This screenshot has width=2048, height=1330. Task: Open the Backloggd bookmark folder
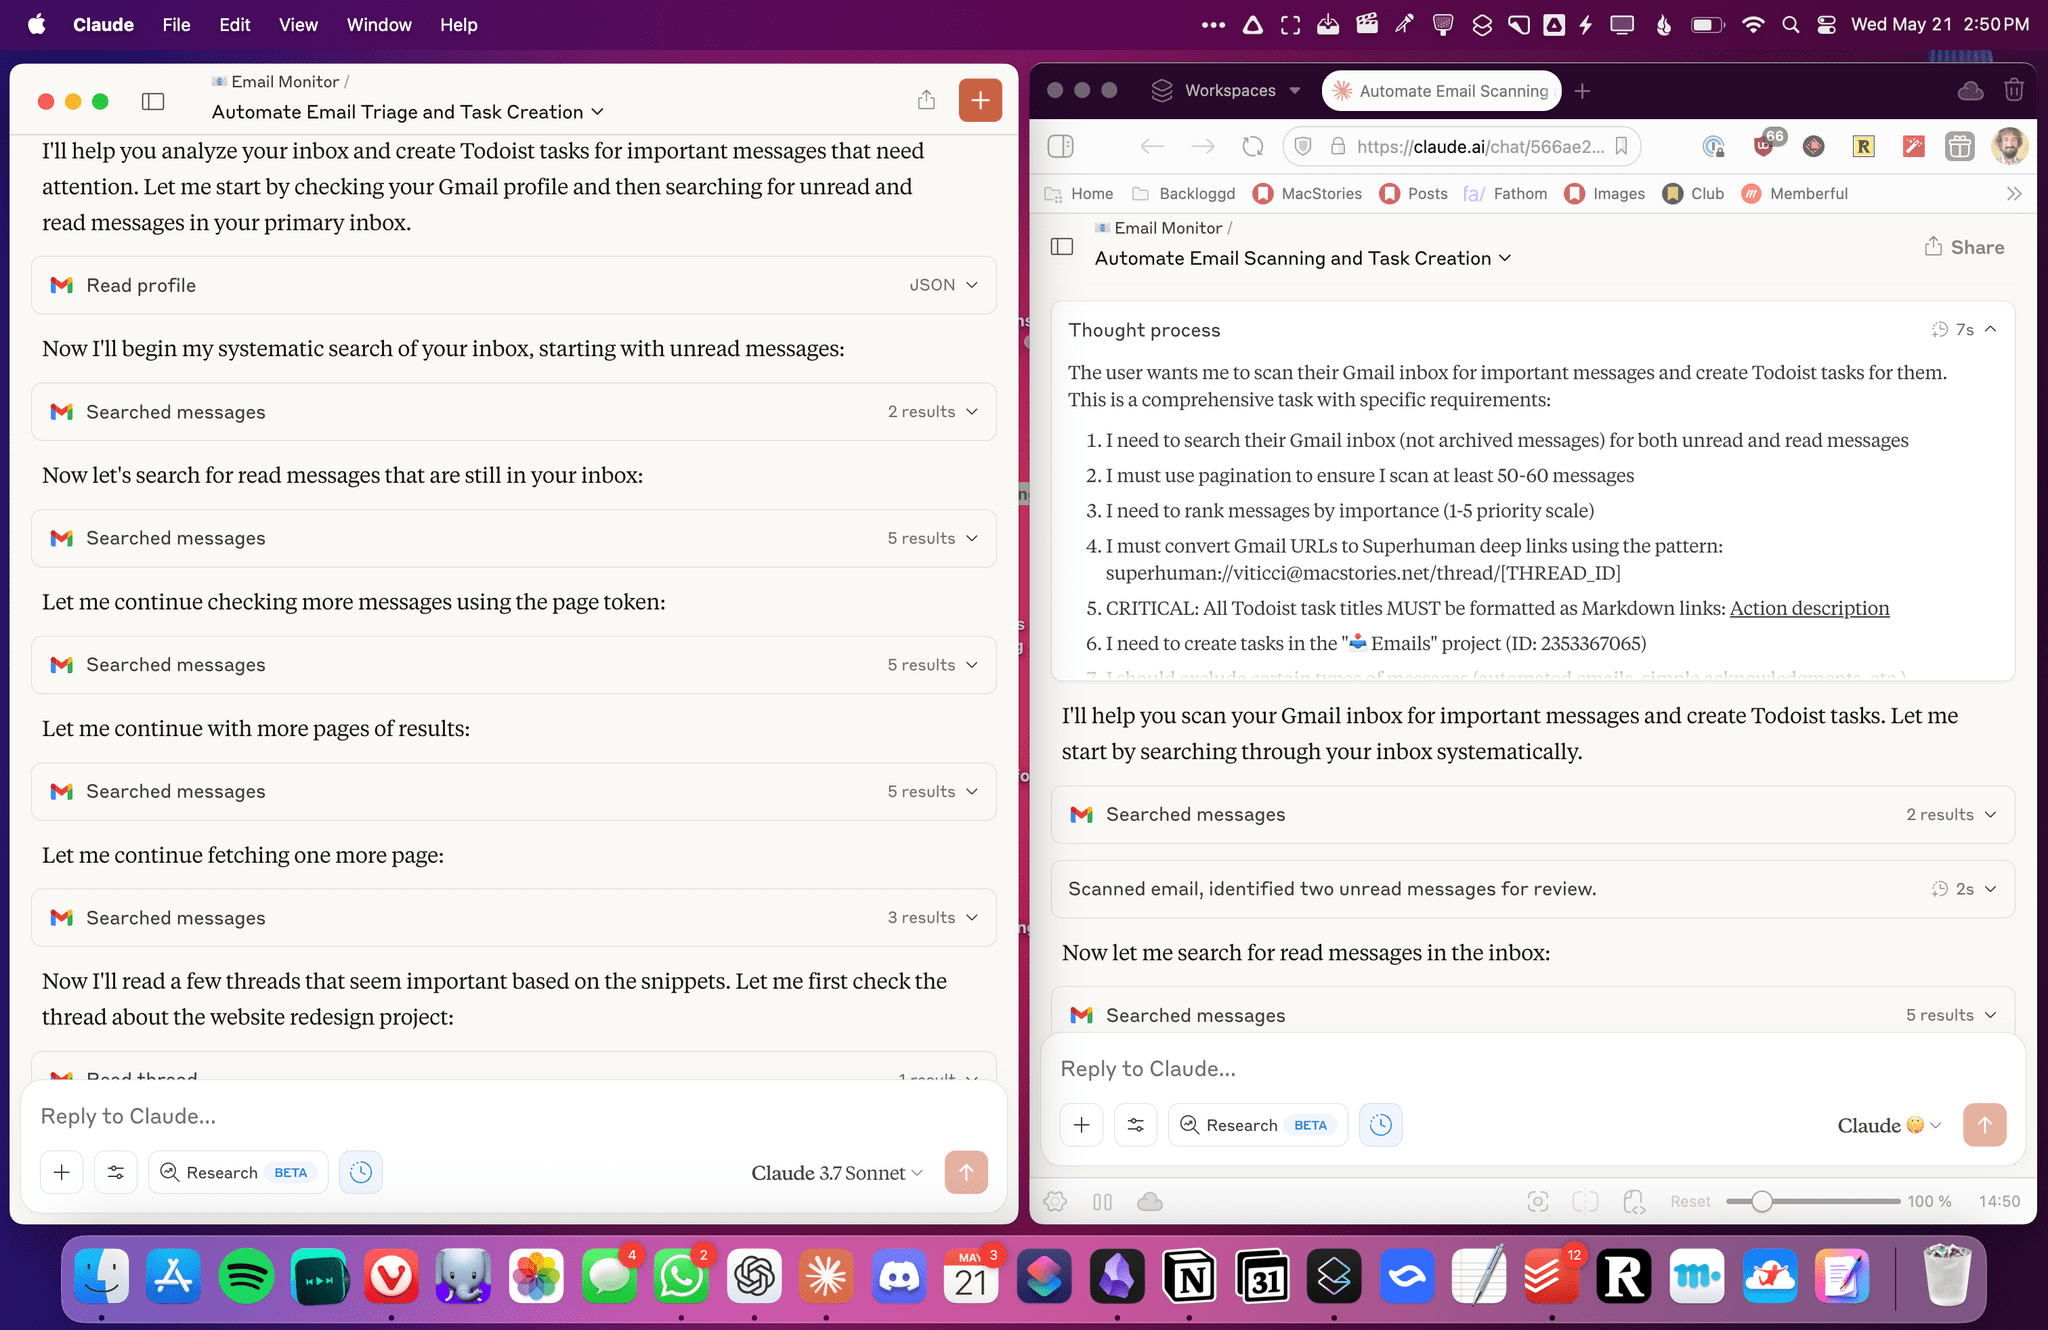pos(1185,193)
